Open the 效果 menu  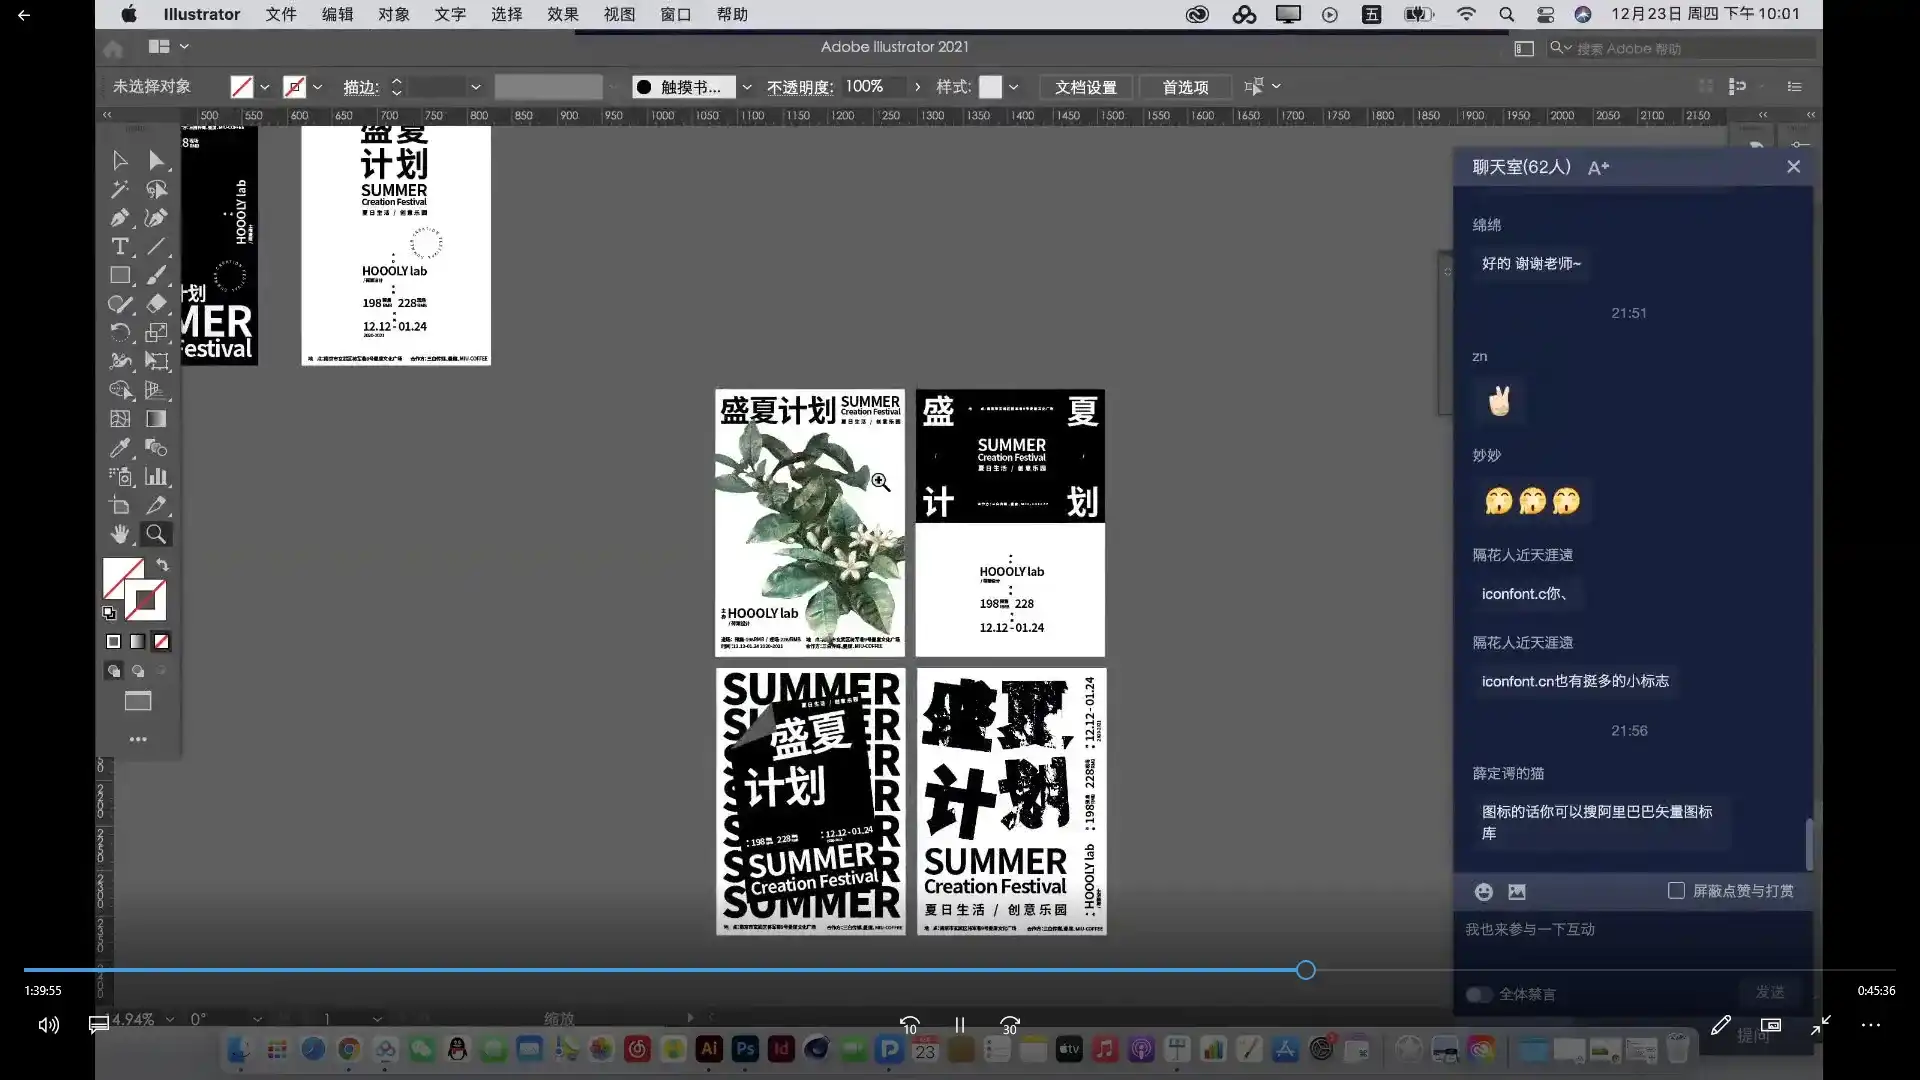[563, 14]
